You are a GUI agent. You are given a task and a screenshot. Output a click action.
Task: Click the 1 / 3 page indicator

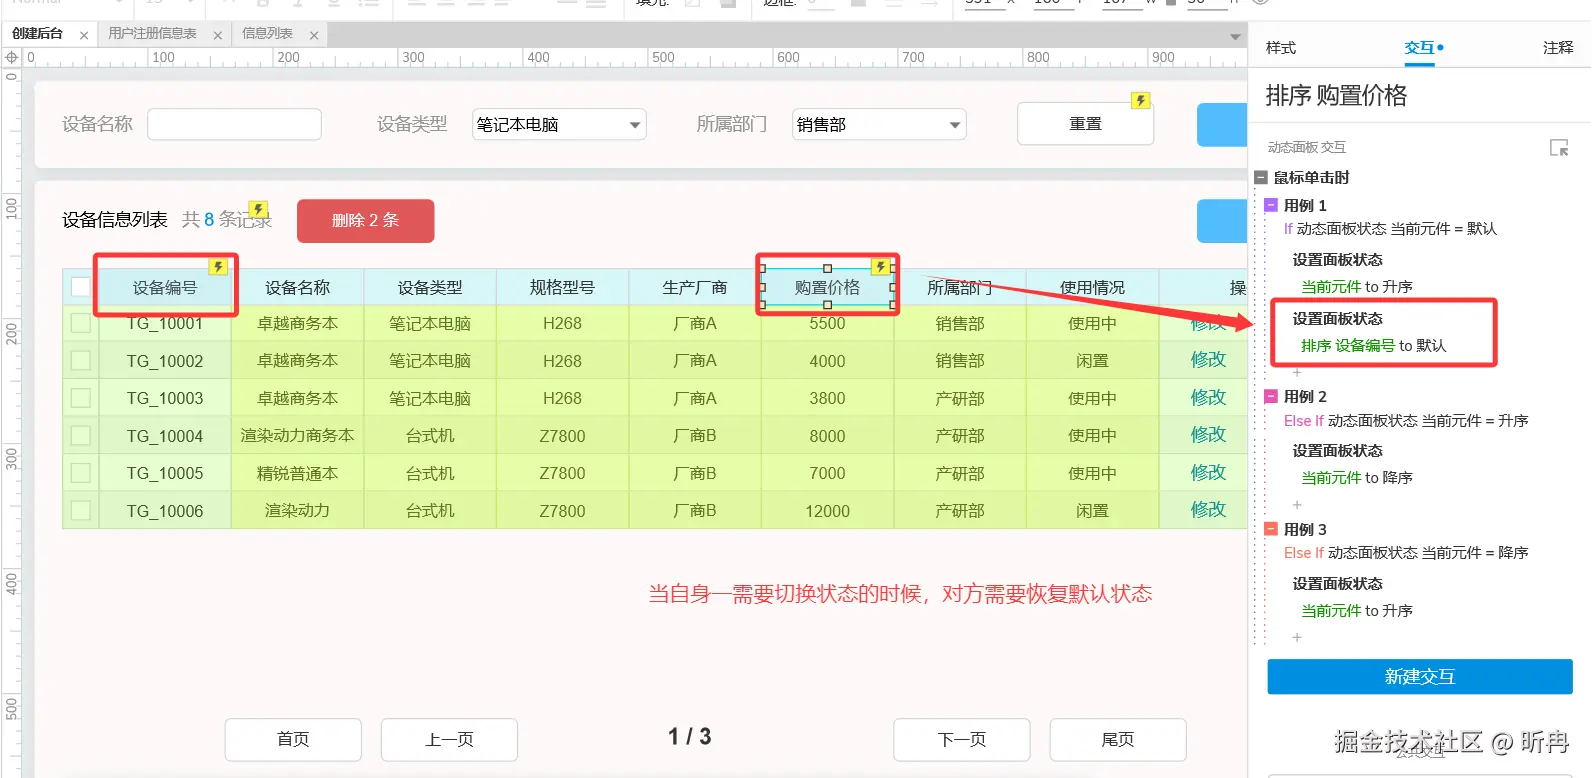click(x=689, y=737)
